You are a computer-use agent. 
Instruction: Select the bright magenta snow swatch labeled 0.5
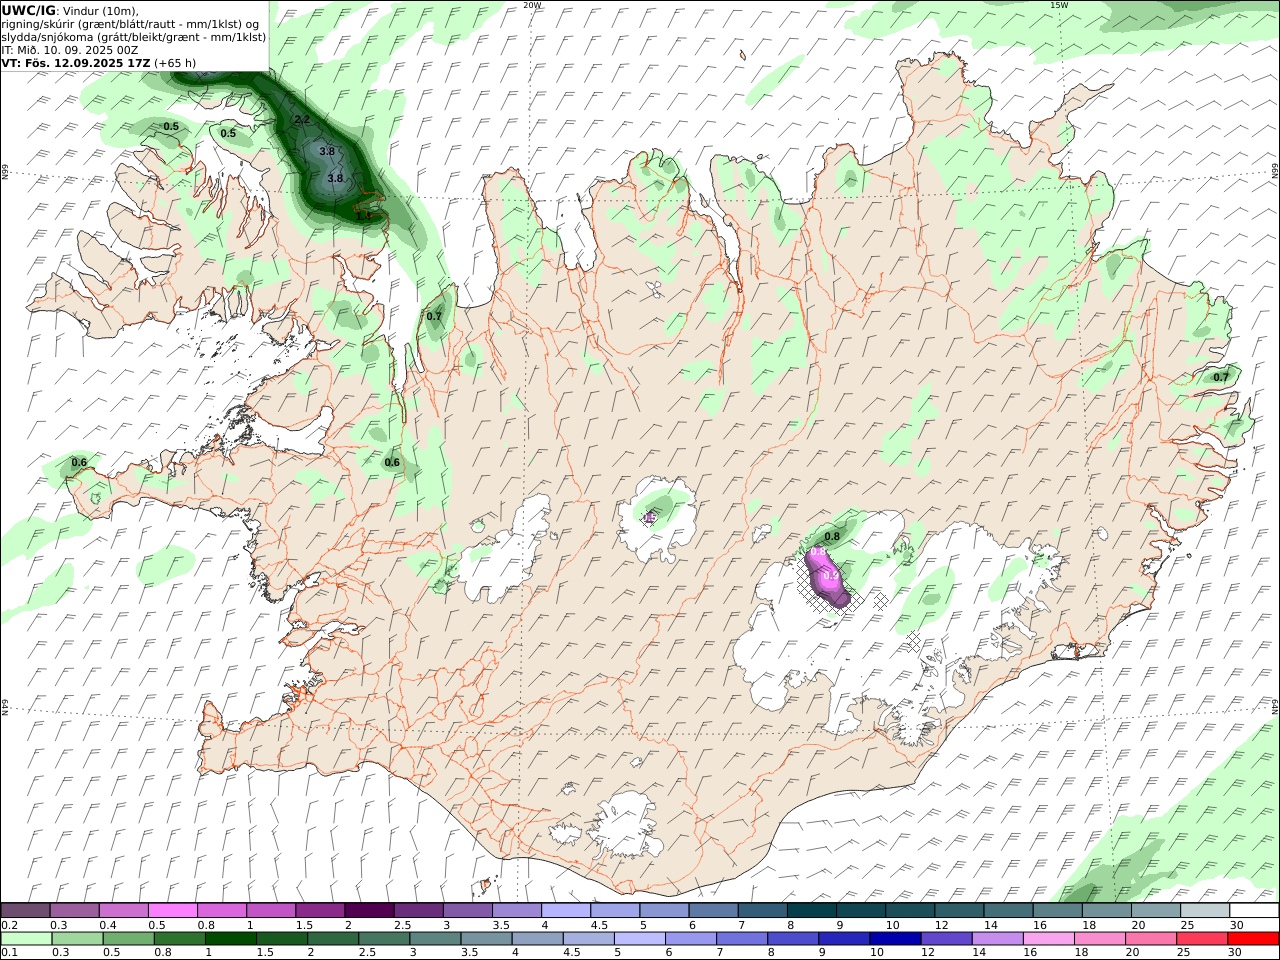[173, 910]
